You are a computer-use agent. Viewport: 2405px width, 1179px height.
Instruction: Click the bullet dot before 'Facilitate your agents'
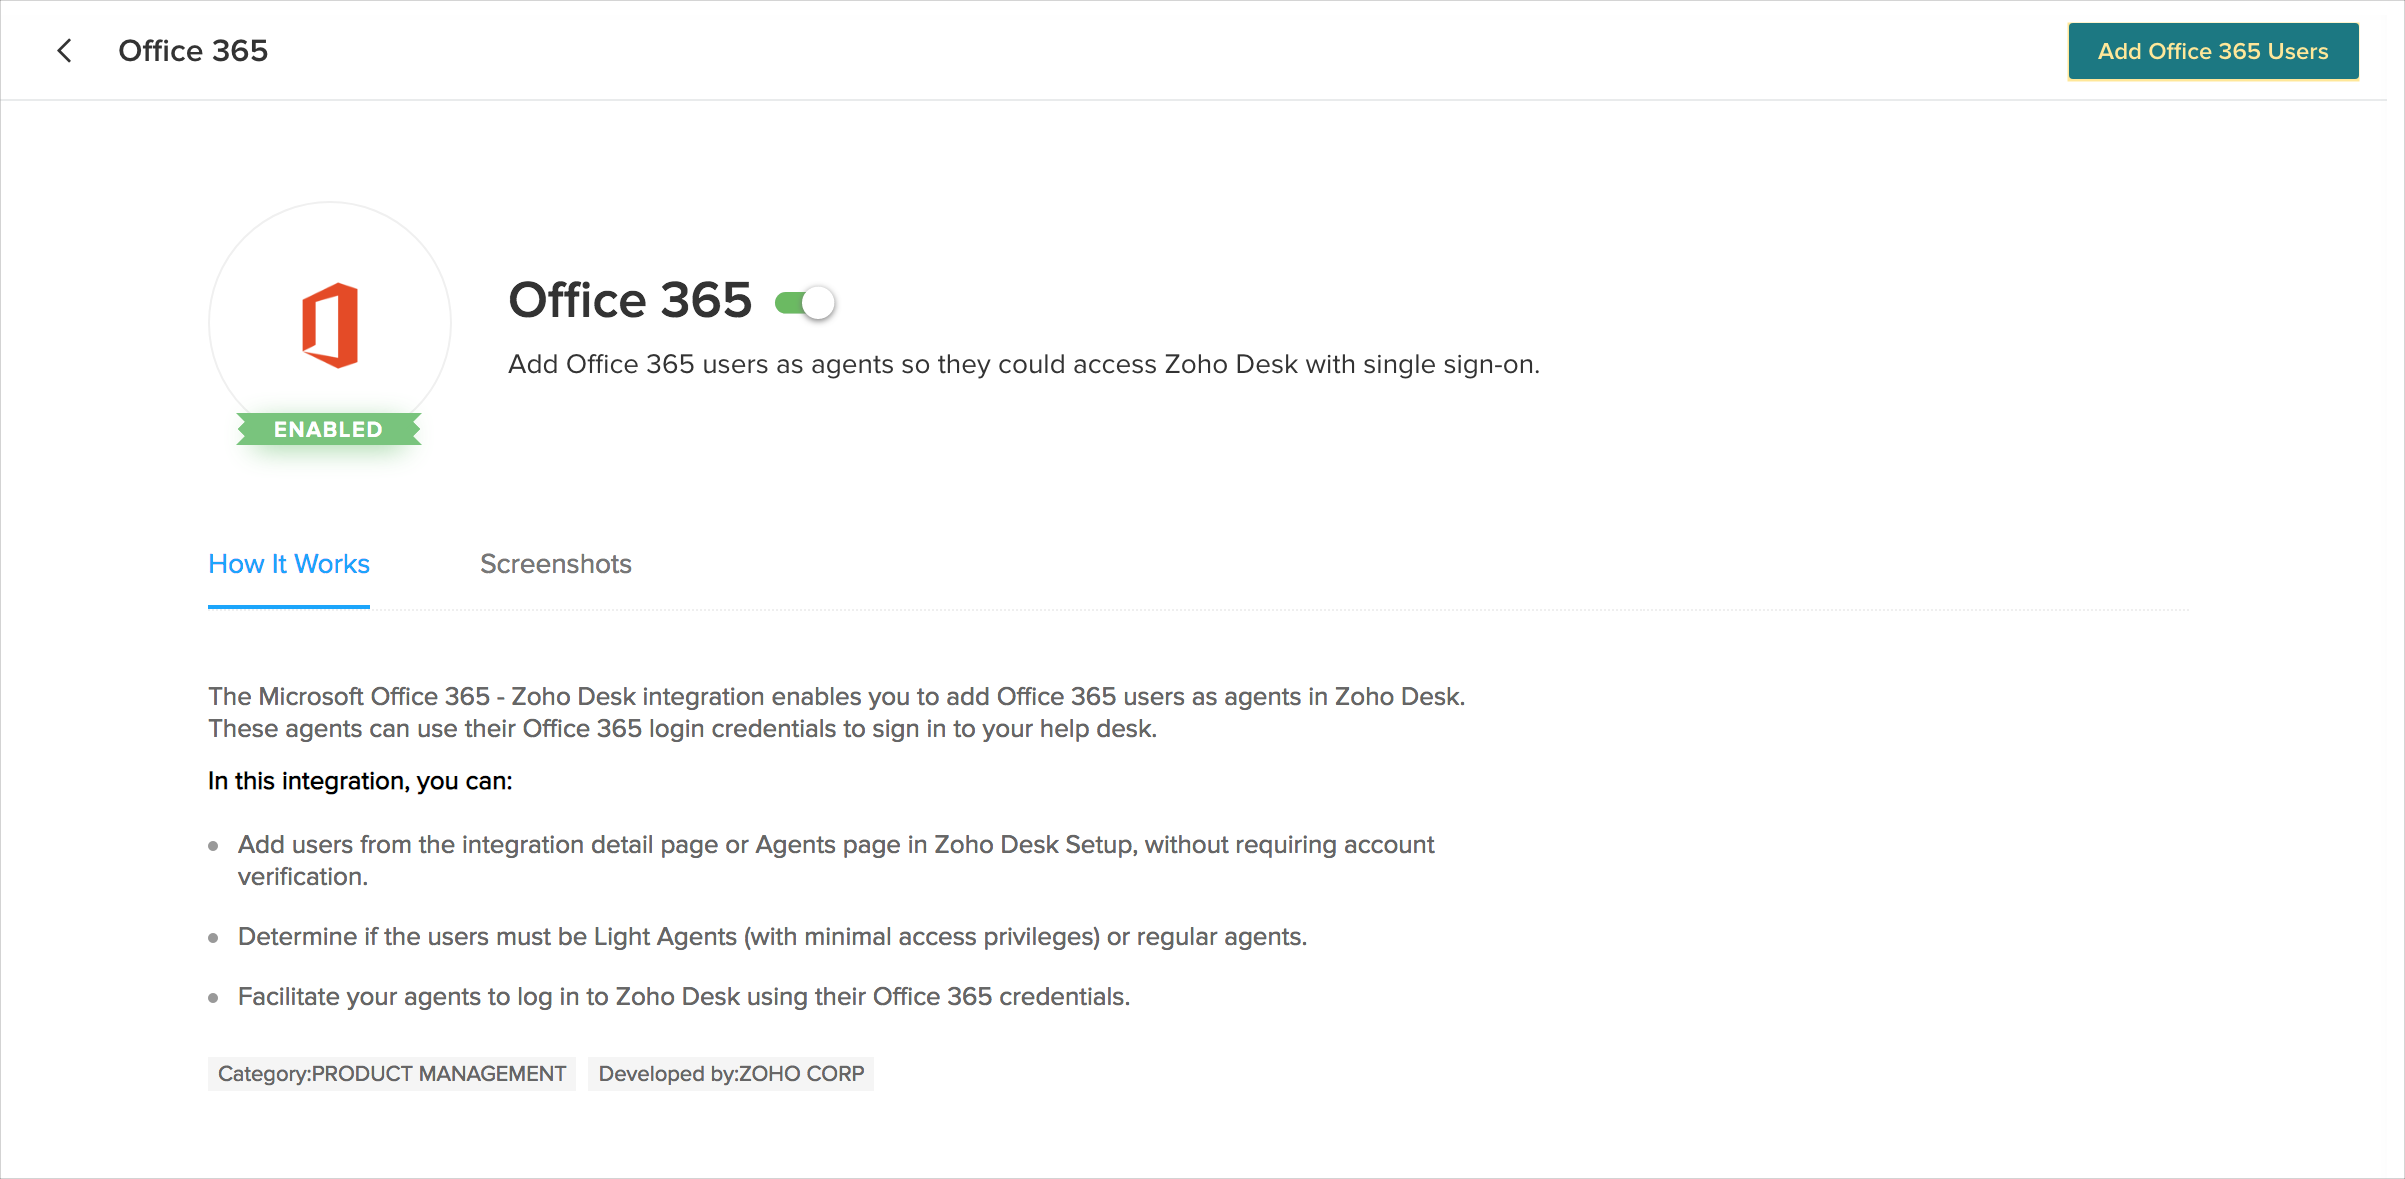[213, 998]
